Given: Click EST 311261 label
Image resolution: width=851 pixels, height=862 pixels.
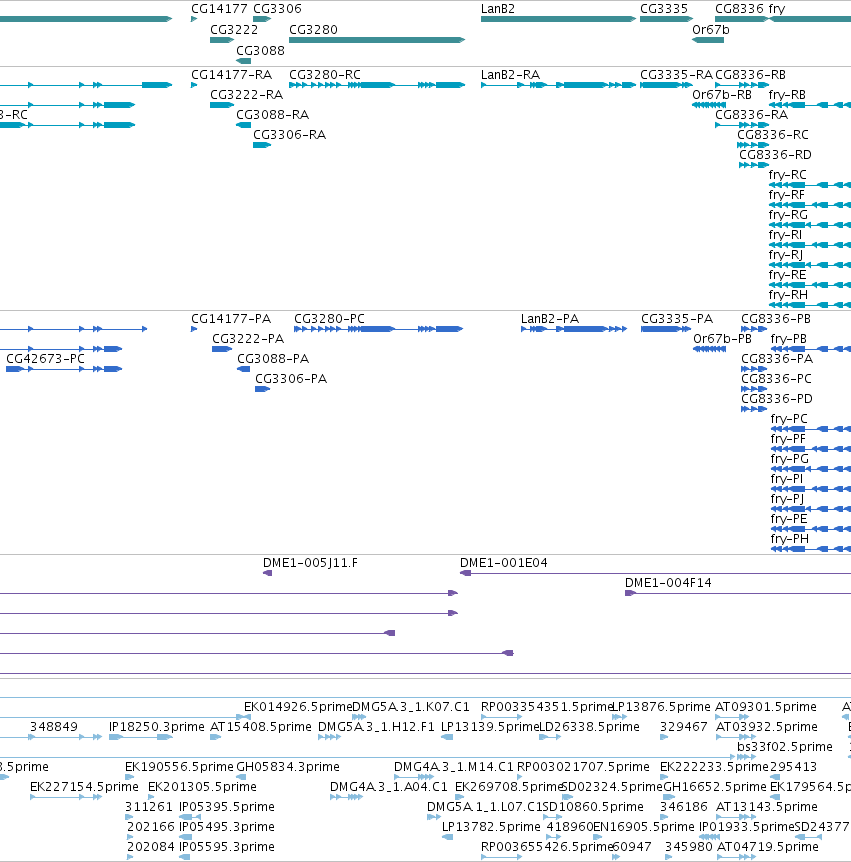Looking at the screenshot, I should pos(148,806).
